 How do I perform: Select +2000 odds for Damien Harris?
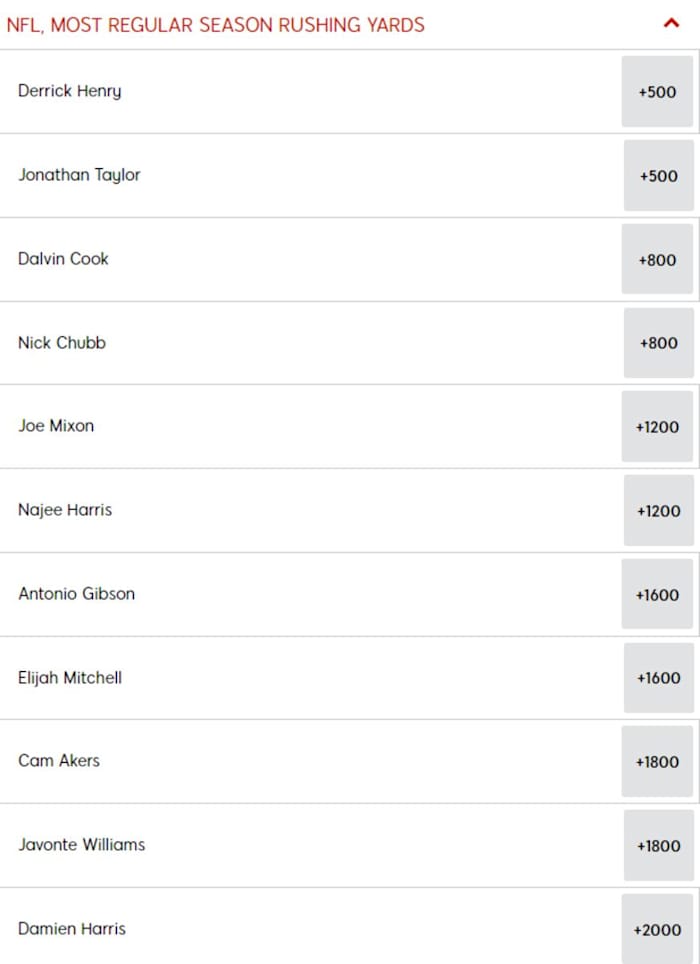coord(658,928)
